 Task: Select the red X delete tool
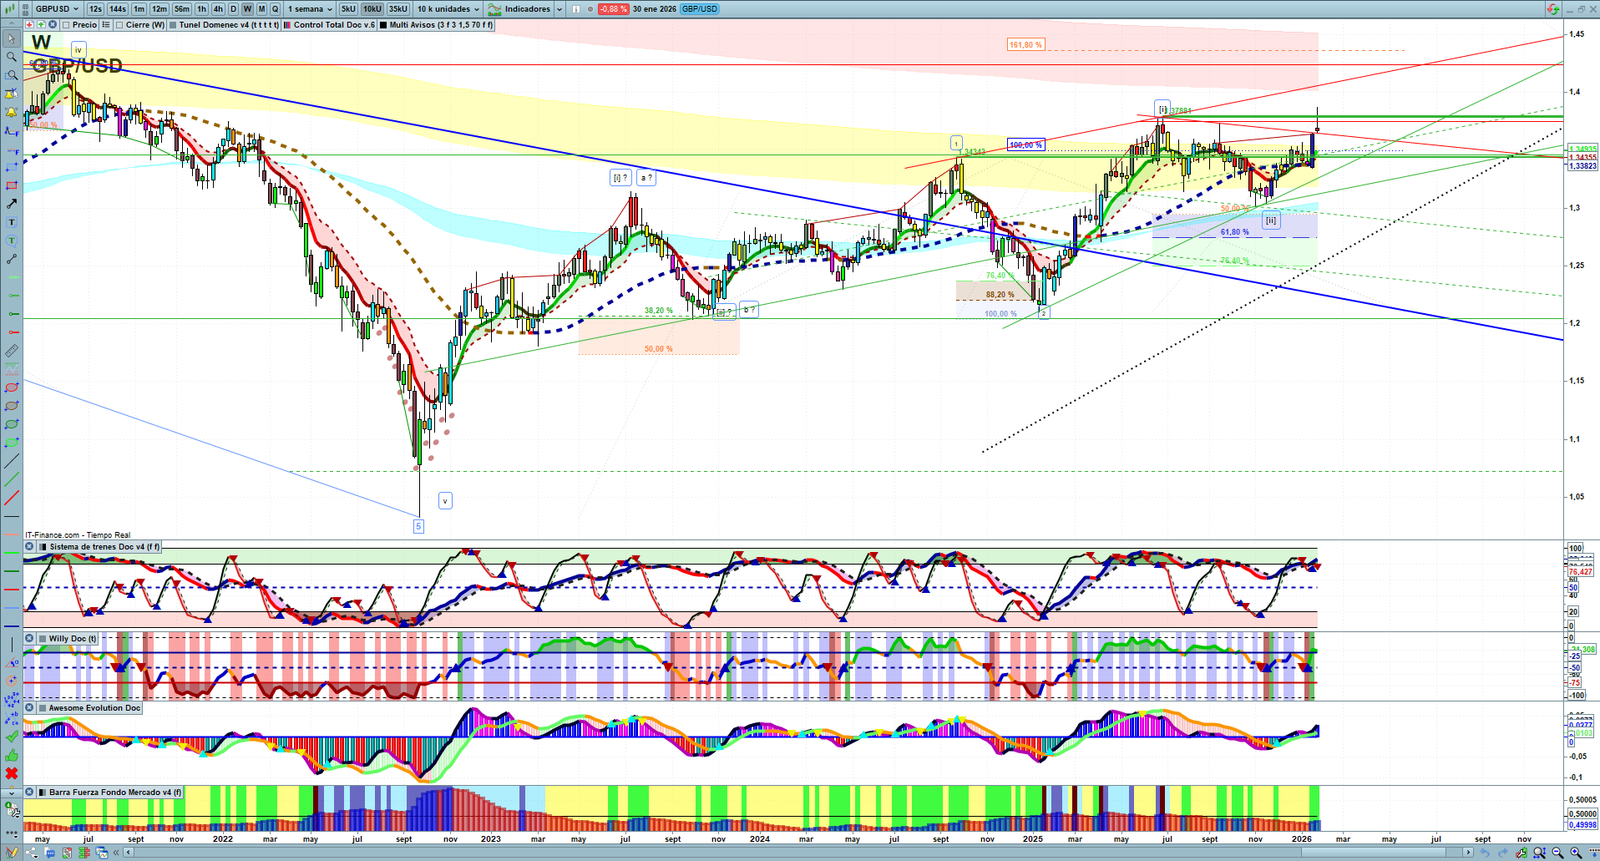click(12, 773)
